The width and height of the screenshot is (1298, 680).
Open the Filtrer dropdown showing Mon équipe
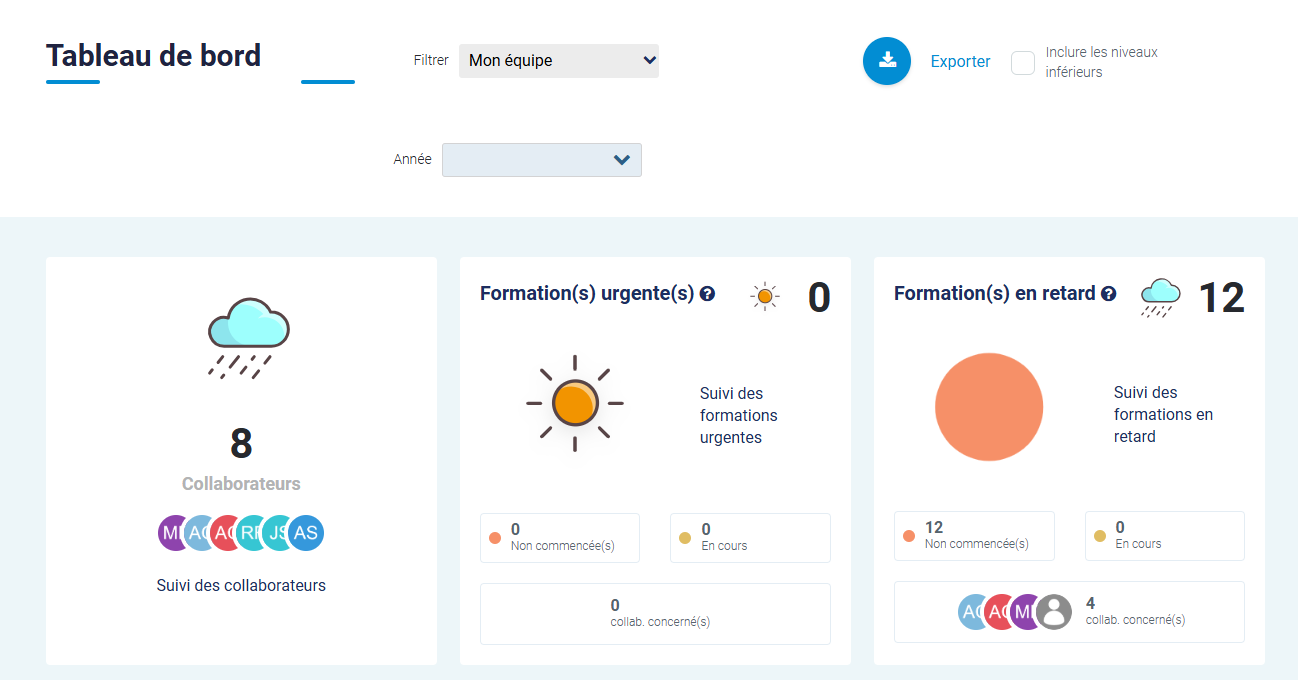pos(558,61)
